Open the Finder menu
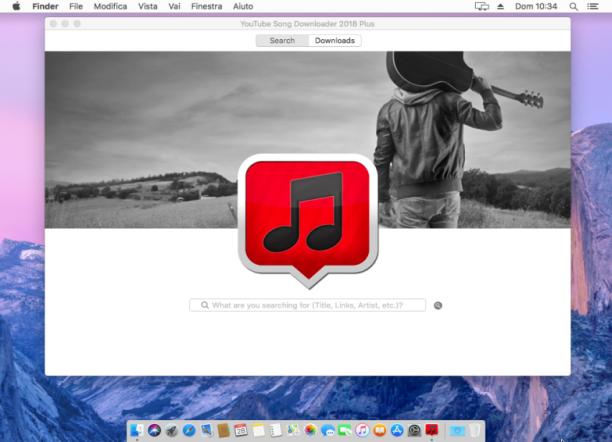This screenshot has height=442, width=612. [45, 6]
